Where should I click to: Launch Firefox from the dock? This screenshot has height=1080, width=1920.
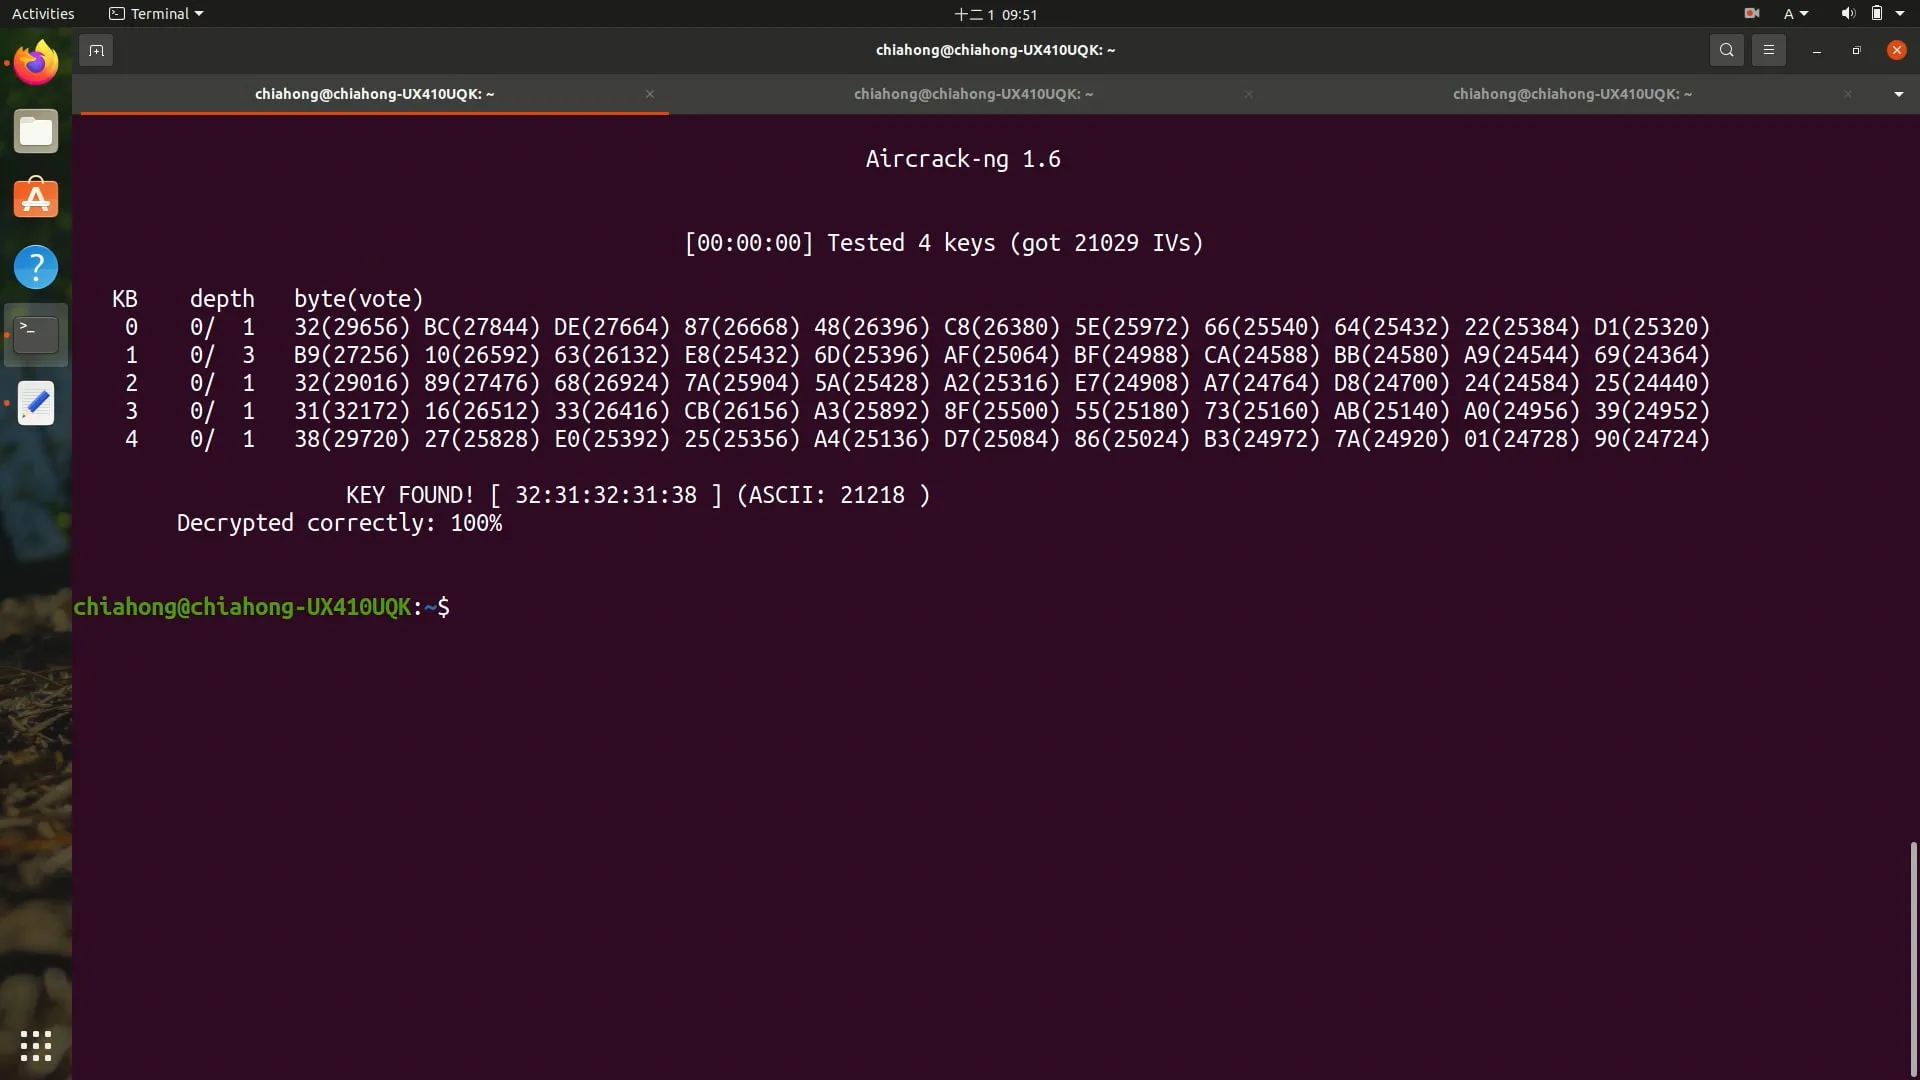pos(35,62)
